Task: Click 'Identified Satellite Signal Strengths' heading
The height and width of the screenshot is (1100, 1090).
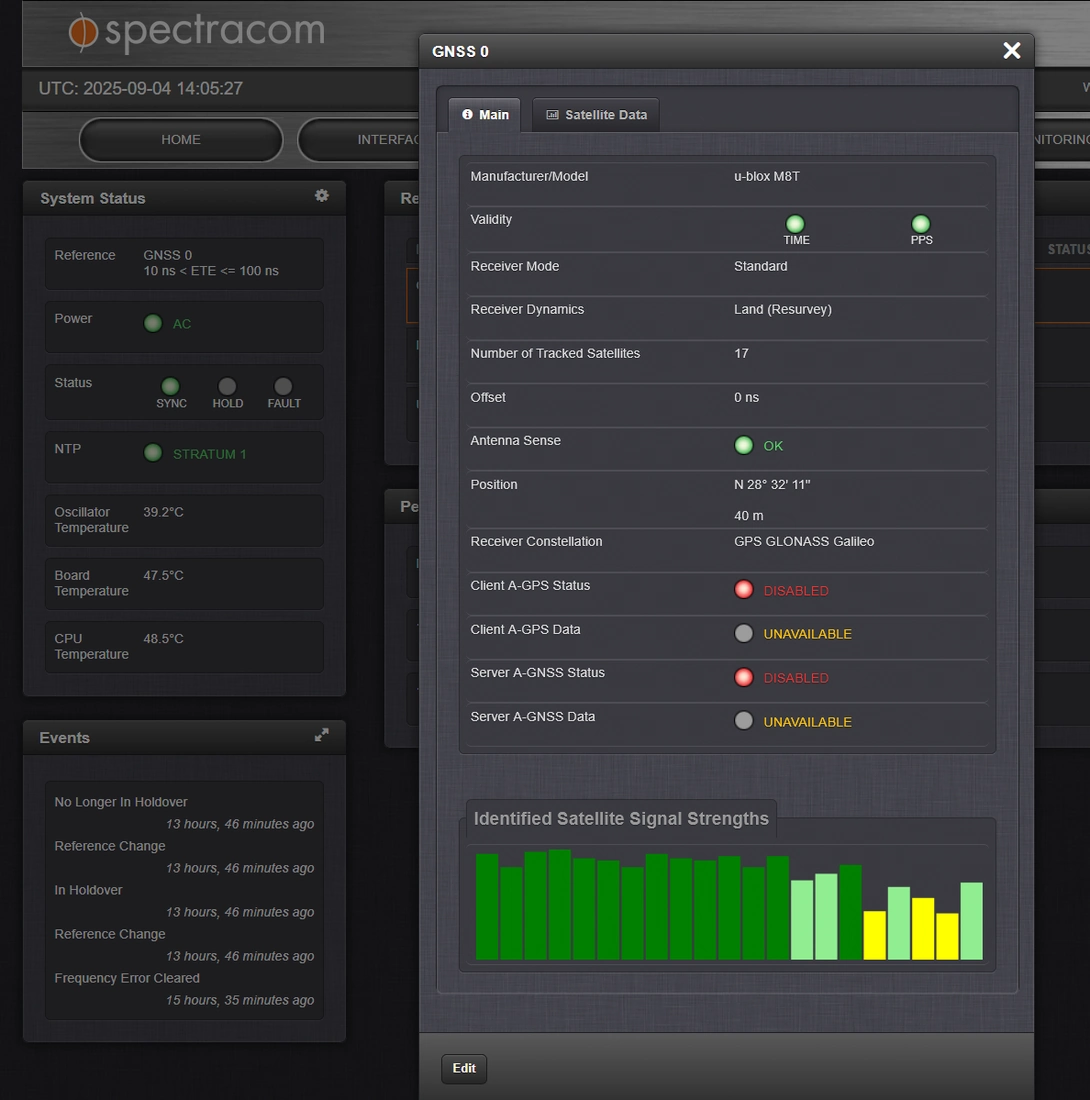Action: click(621, 819)
